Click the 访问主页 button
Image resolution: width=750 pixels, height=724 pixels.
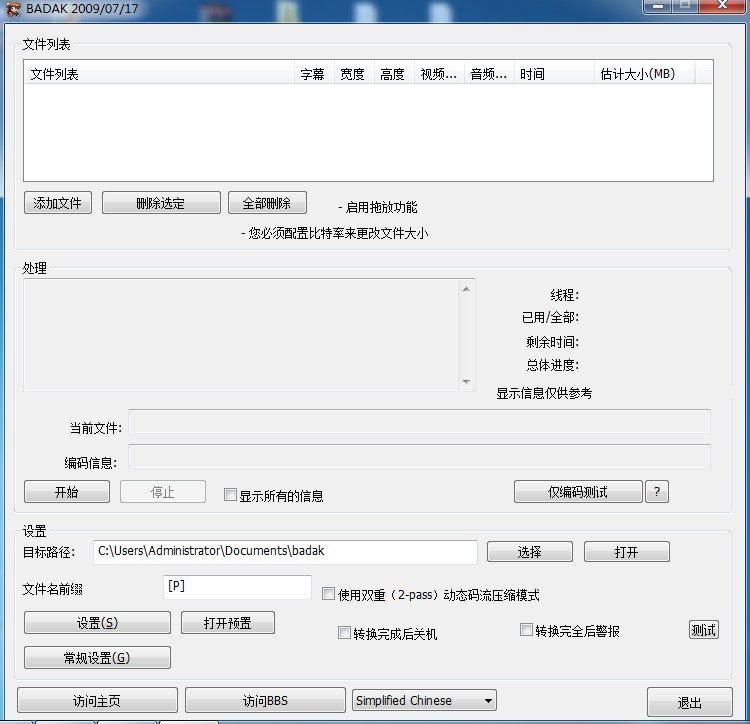click(x=97, y=701)
